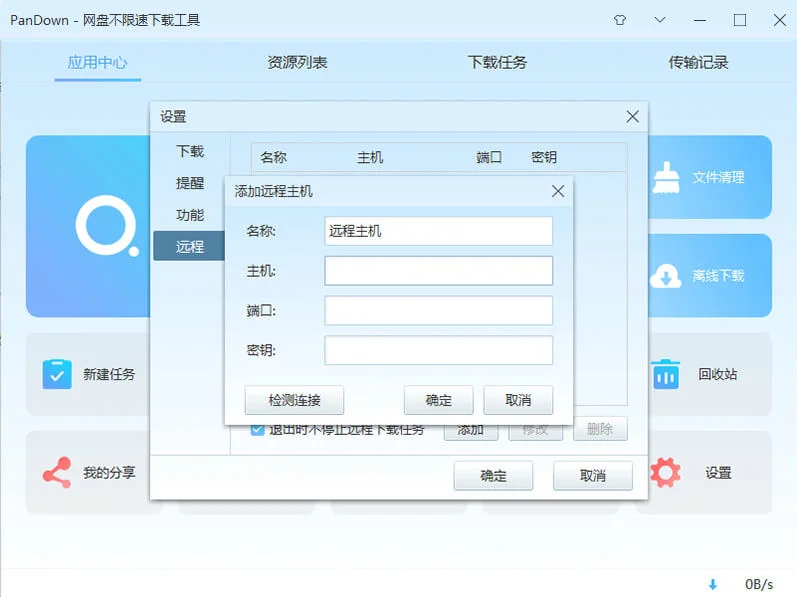Screen dimensions: 797x597
Task: Click the 修改 button in settings
Action: click(x=535, y=430)
